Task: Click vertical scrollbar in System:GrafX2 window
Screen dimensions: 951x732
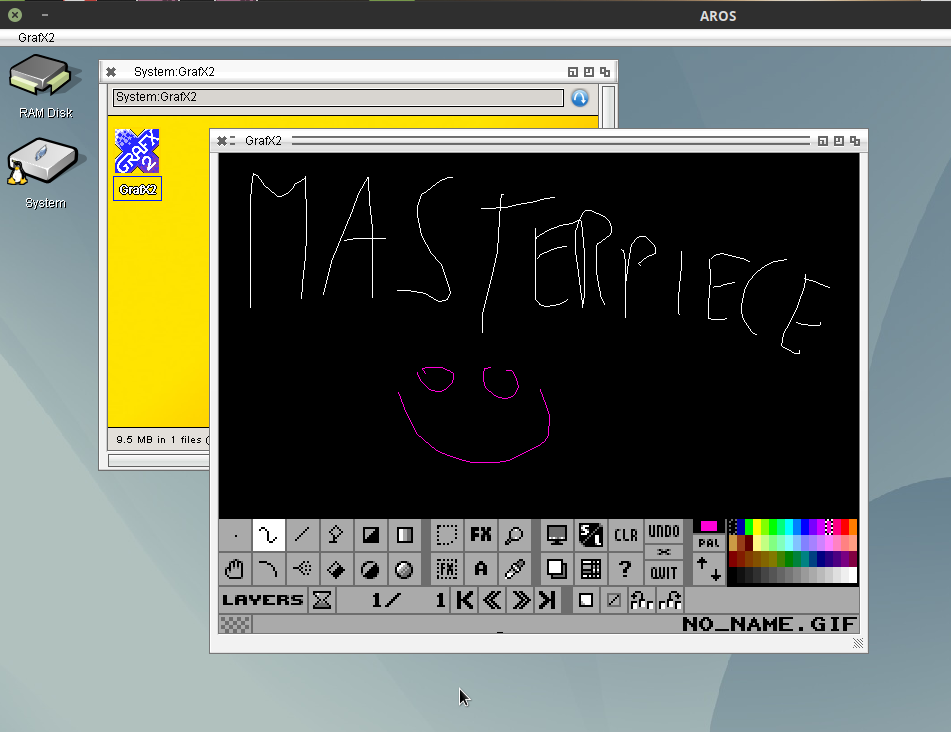Action: [608, 106]
